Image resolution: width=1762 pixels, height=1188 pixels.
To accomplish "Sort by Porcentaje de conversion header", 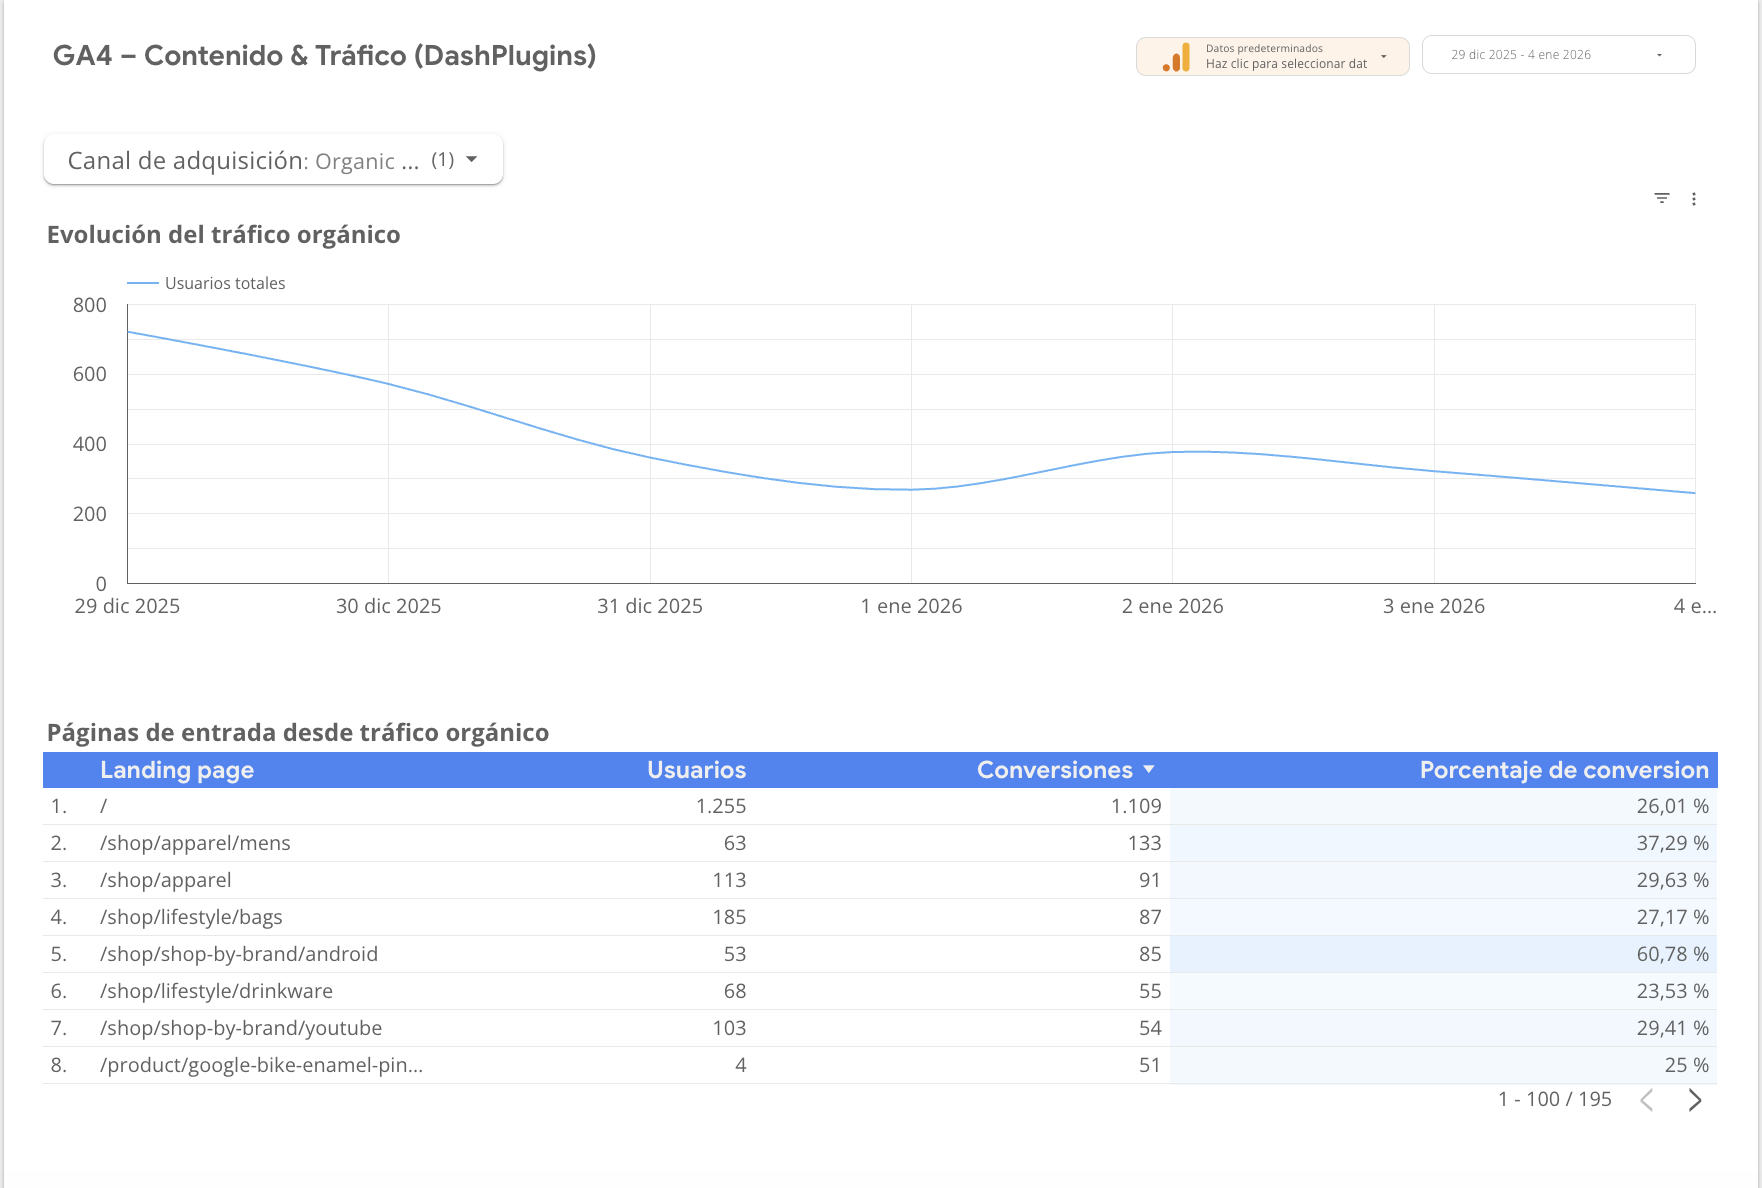I will point(1563,770).
